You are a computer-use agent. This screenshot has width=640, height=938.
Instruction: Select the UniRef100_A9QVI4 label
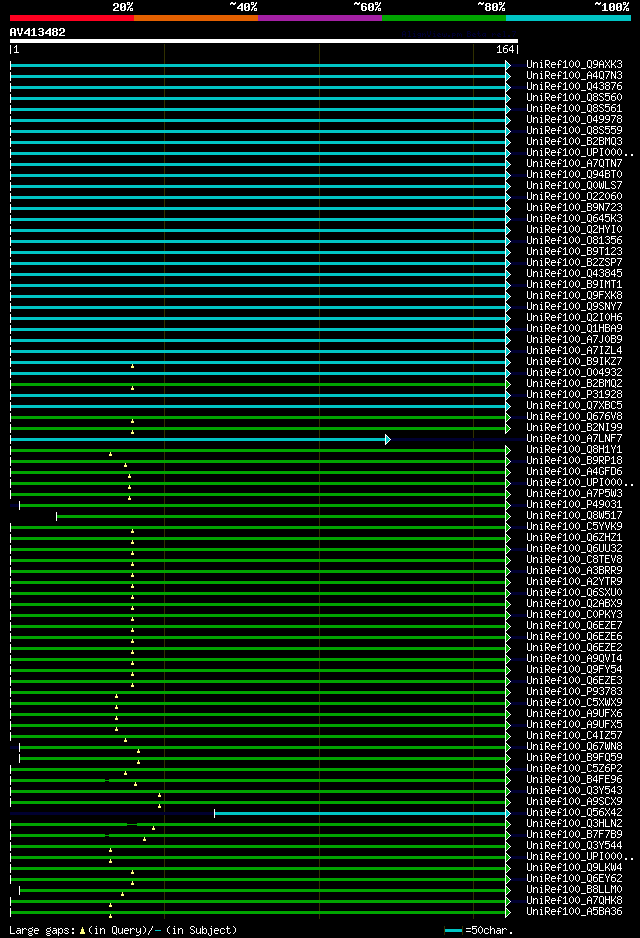[x=574, y=658]
